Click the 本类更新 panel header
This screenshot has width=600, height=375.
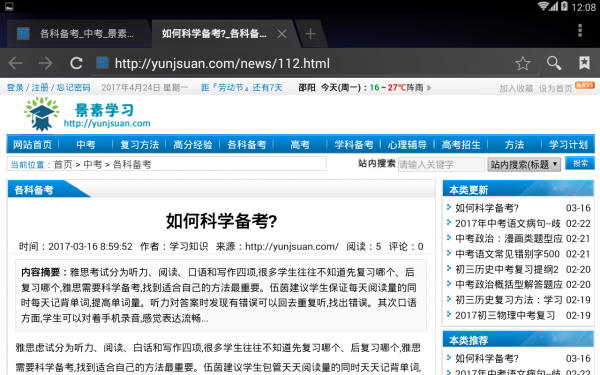[518, 190]
